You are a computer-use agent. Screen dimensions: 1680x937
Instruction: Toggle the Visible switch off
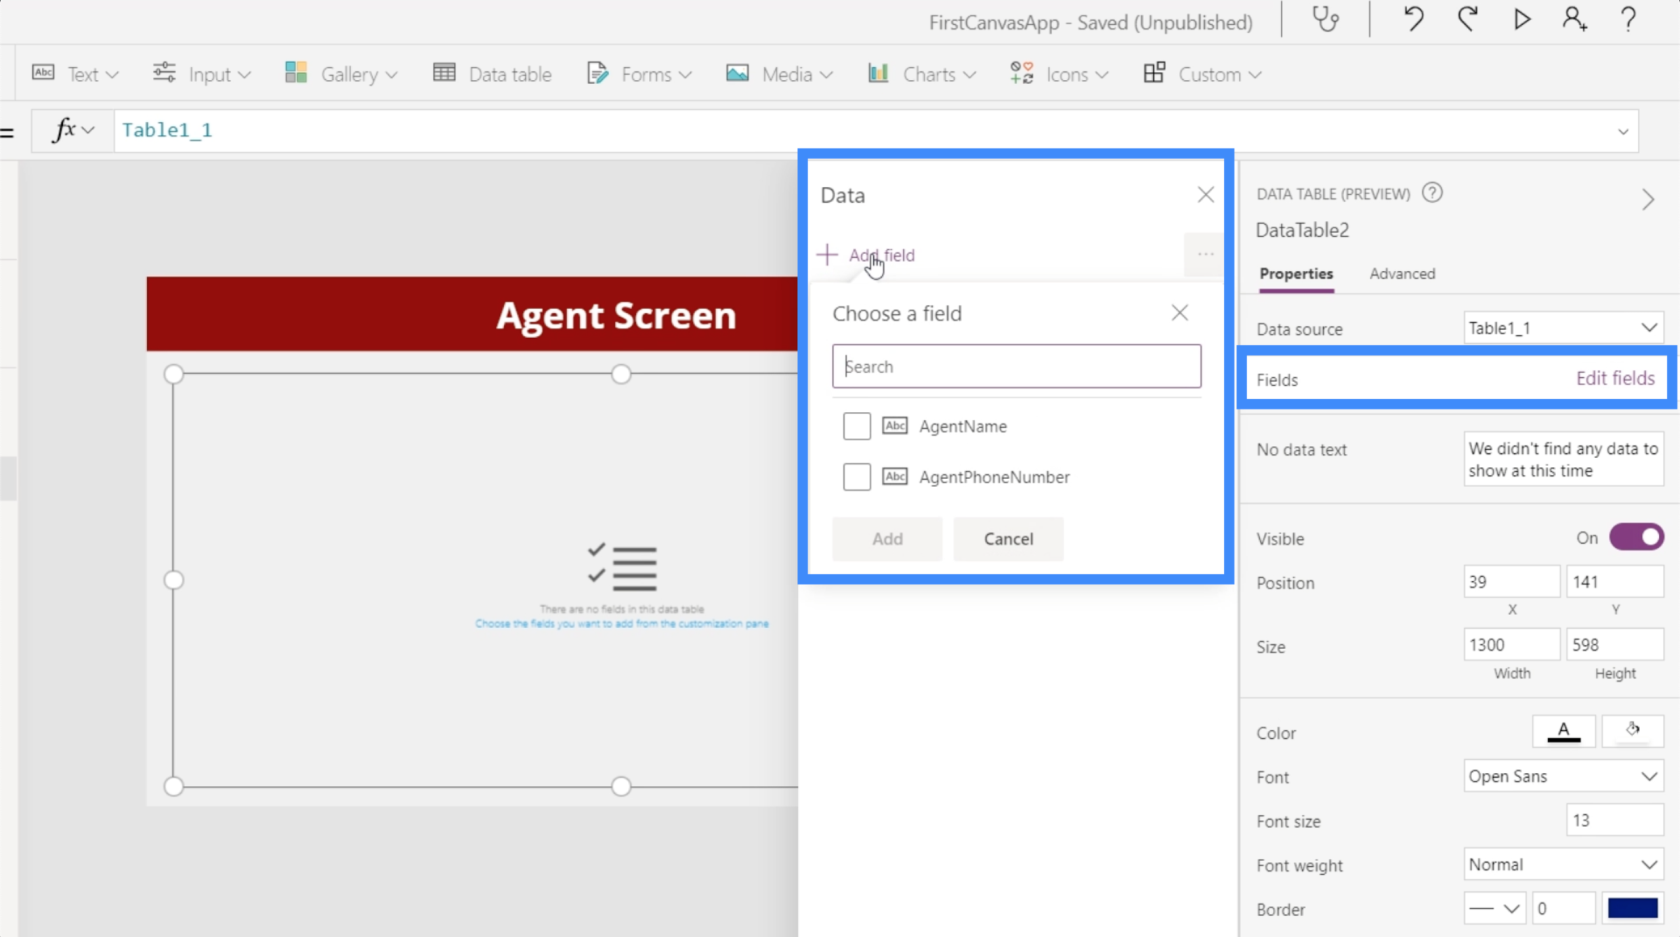[x=1637, y=538]
